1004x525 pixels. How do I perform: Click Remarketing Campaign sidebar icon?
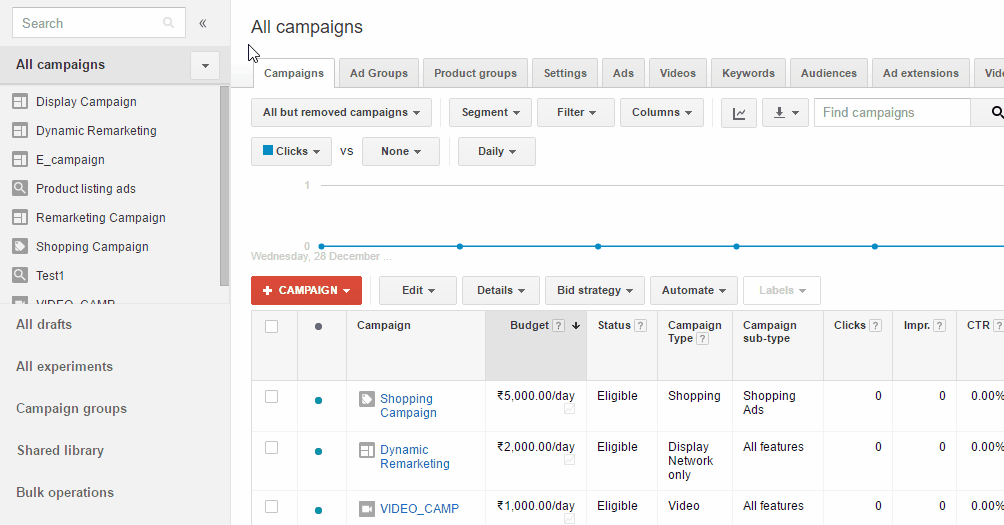coord(20,218)
